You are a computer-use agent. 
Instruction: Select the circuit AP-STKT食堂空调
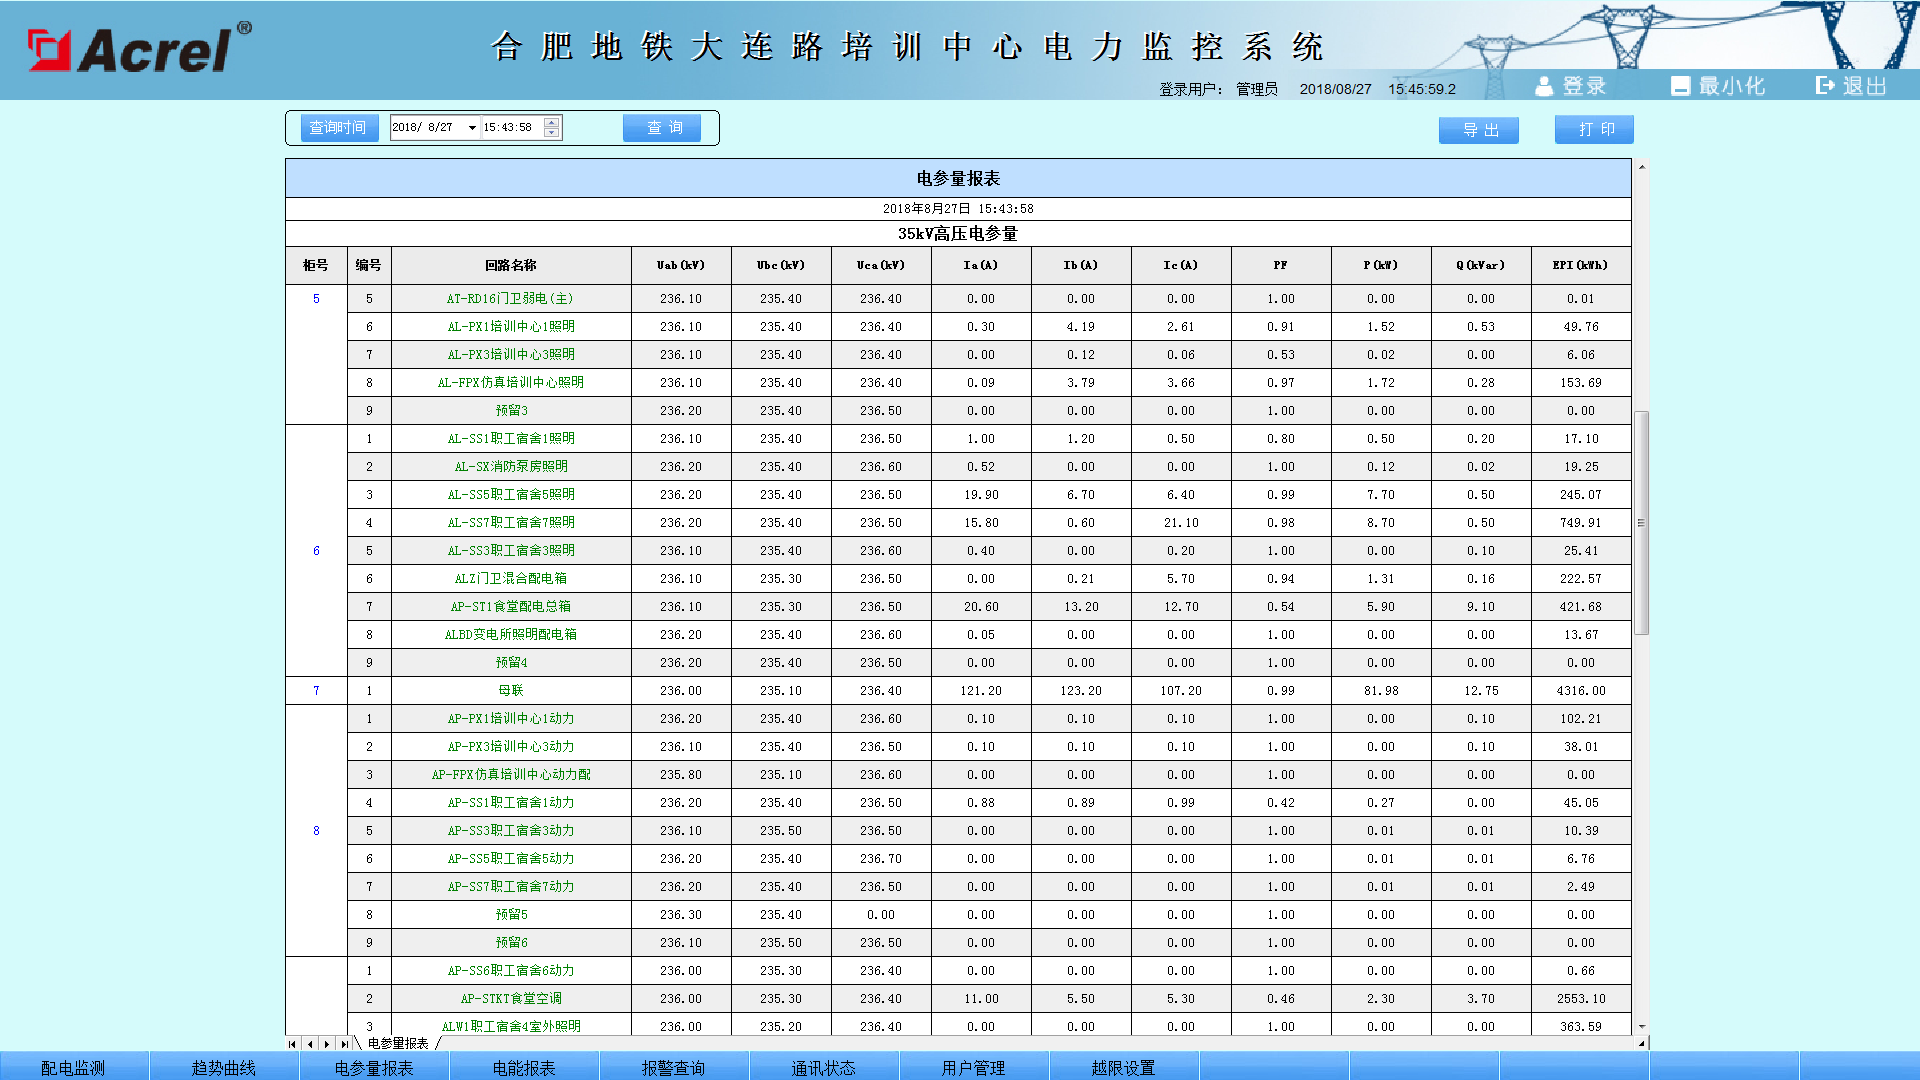click(511, 999)
